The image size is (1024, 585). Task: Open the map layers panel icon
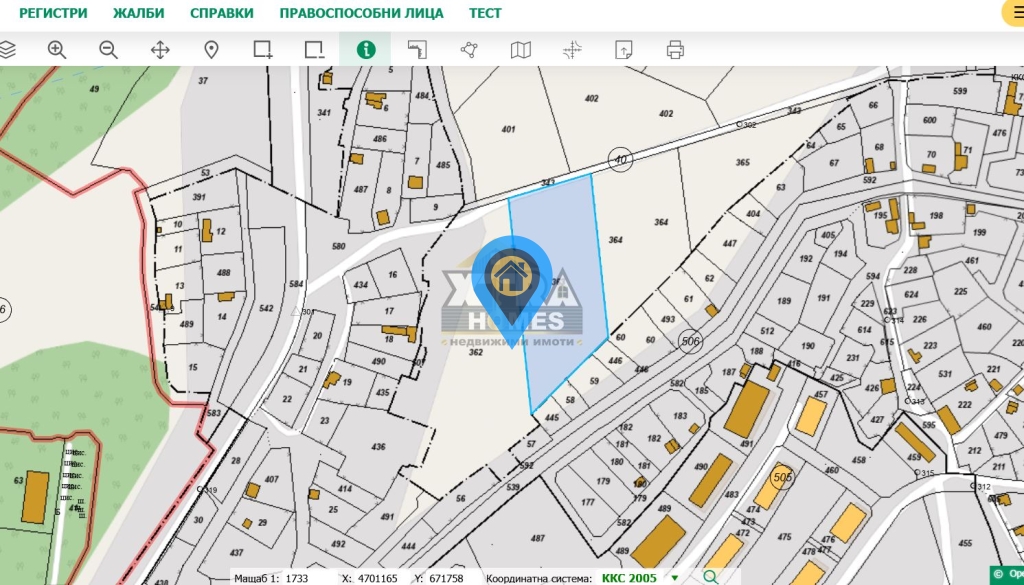(x=7, y=50)
